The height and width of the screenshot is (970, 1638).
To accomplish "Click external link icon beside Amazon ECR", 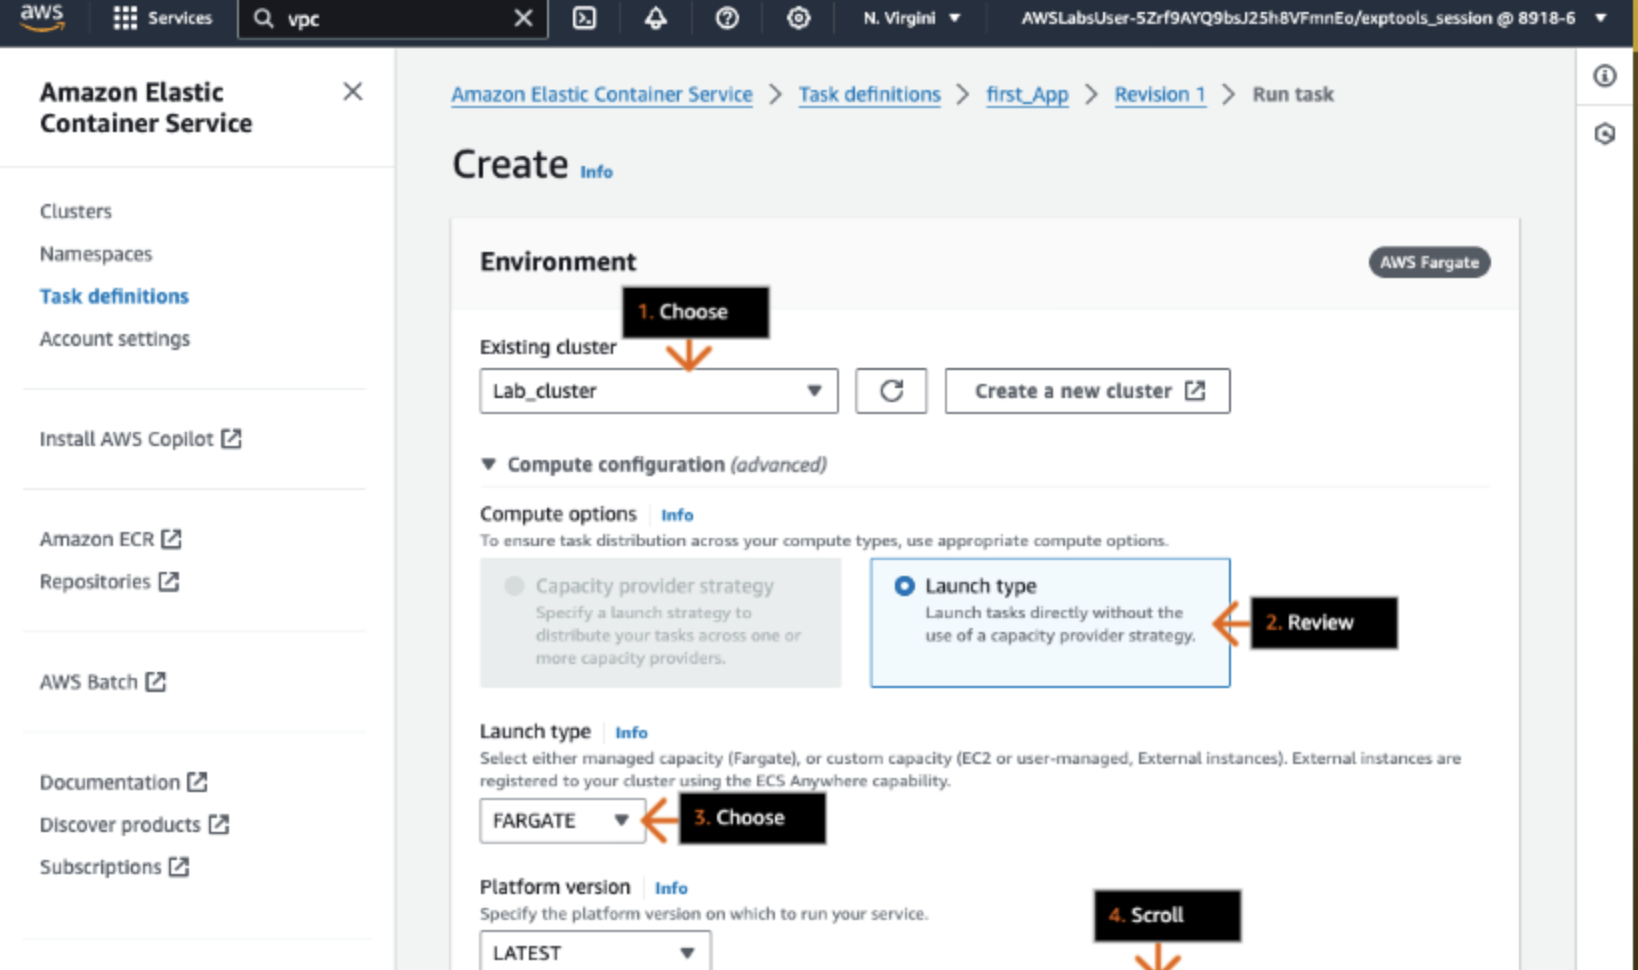I will 172,539.
